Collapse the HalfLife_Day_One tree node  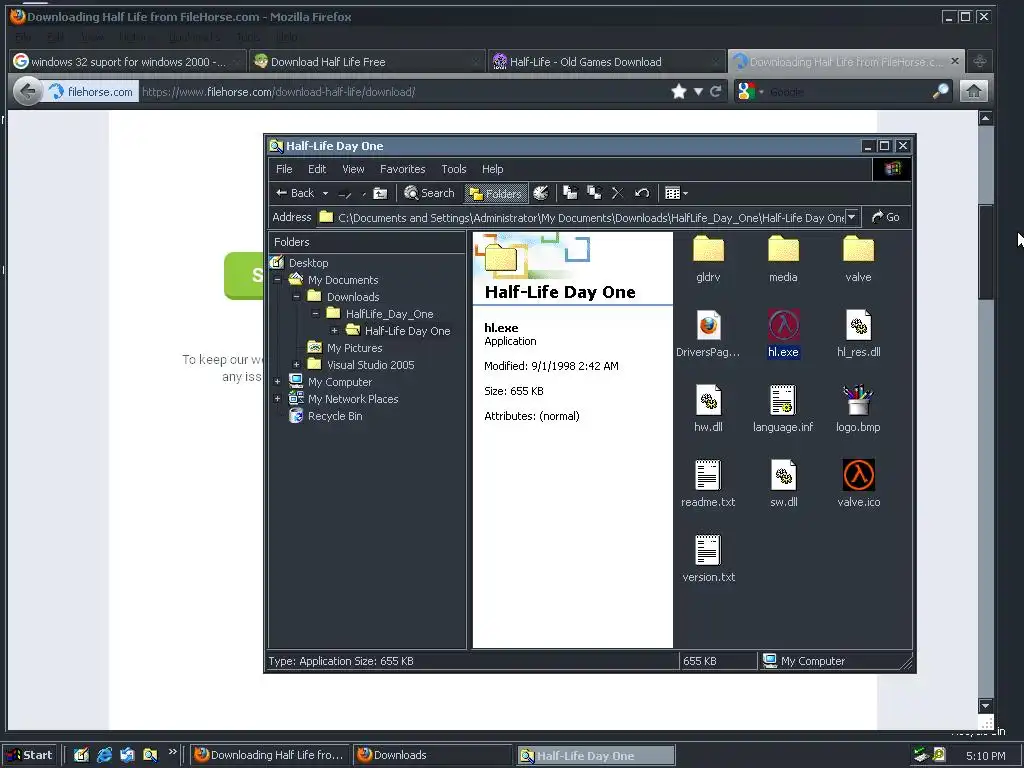315,313
